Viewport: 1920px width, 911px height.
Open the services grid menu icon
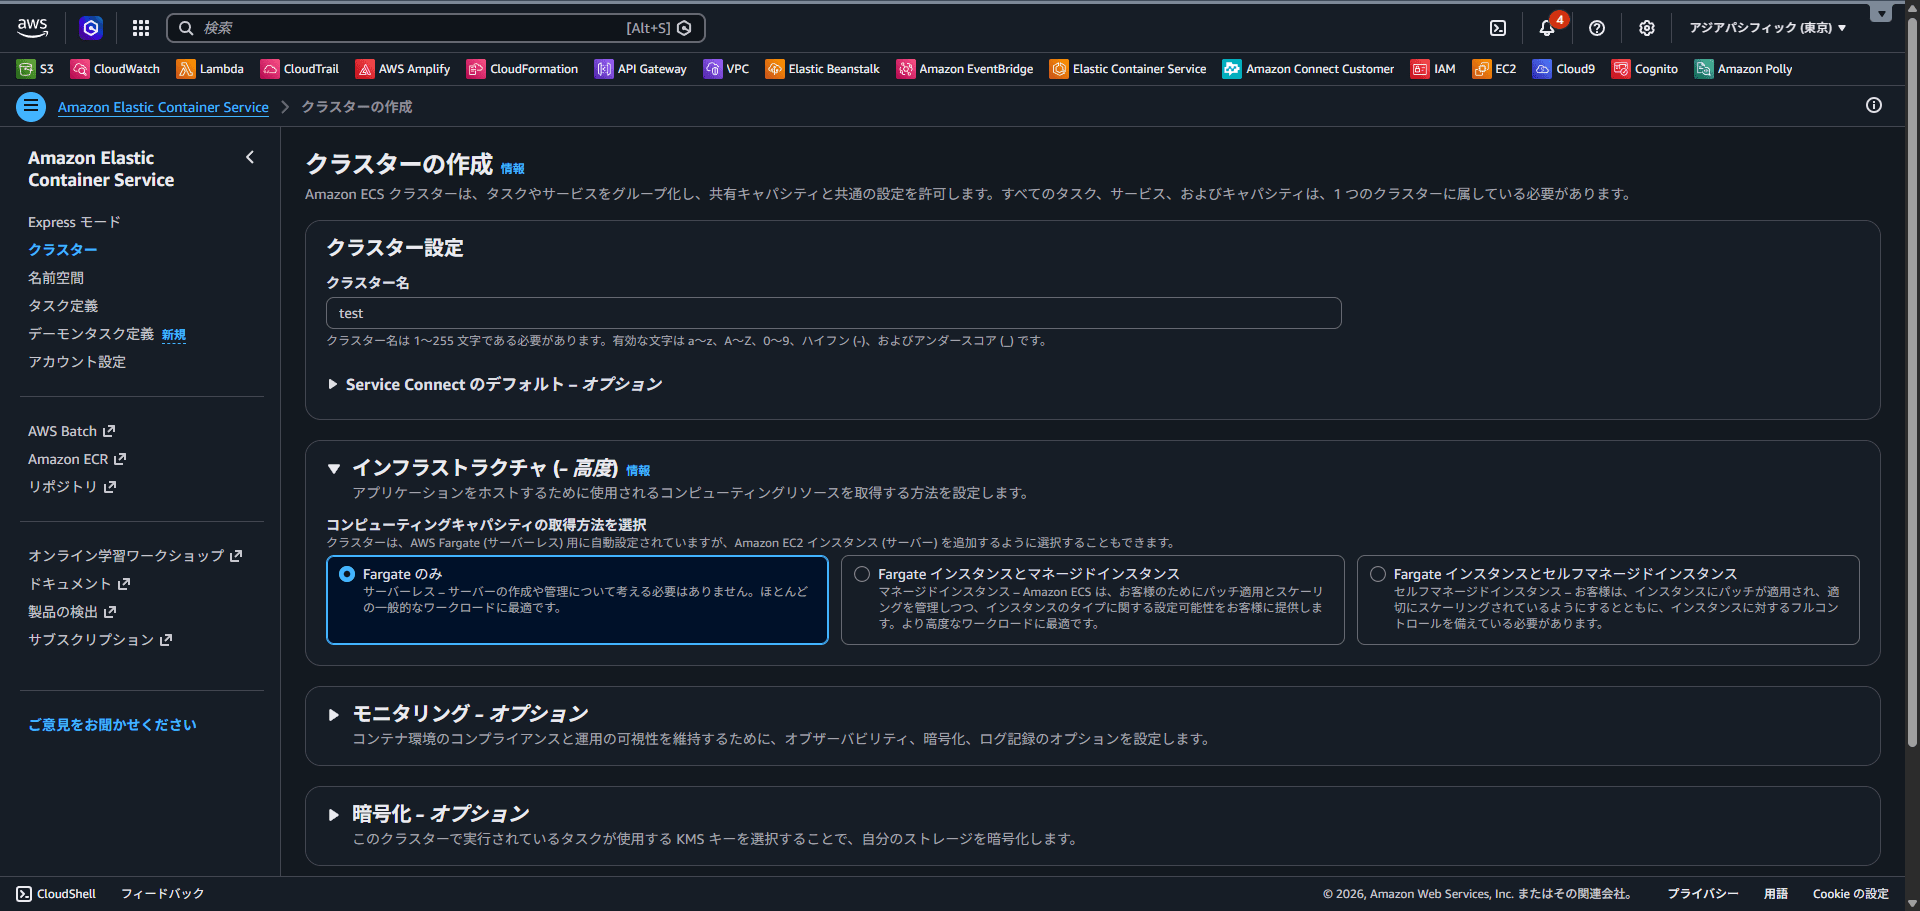click(141, 28)
